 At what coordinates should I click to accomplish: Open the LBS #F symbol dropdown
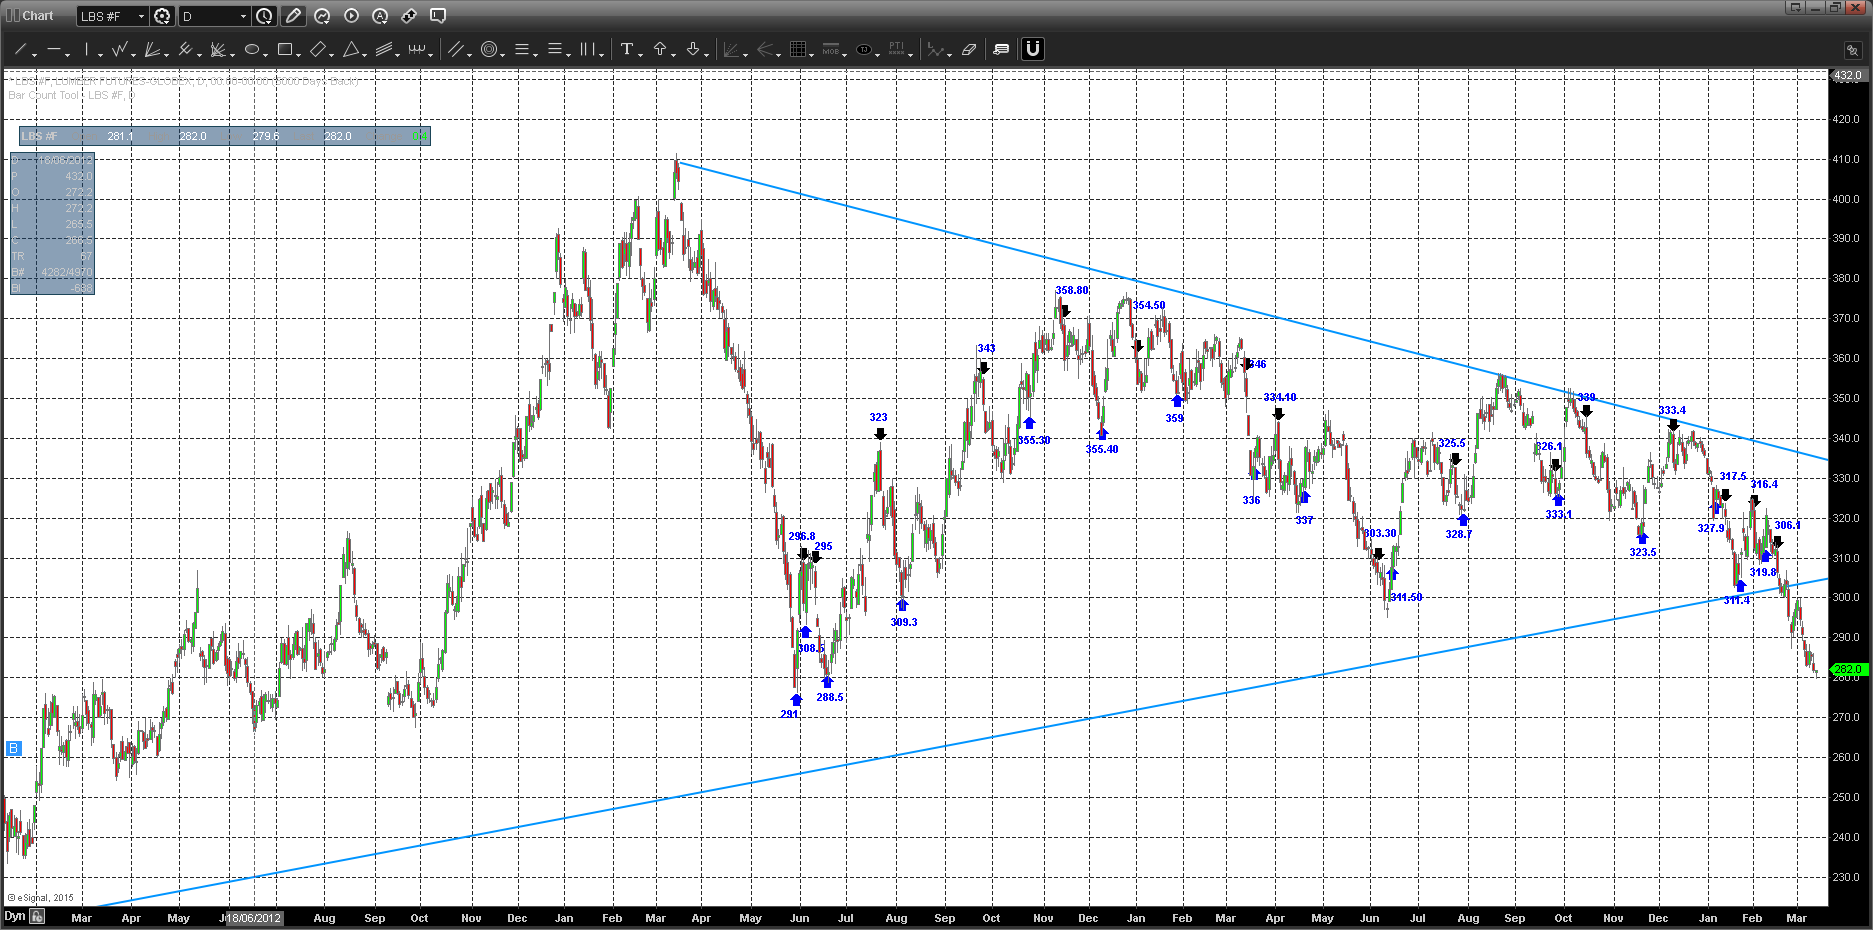click(x=113, y=16)
